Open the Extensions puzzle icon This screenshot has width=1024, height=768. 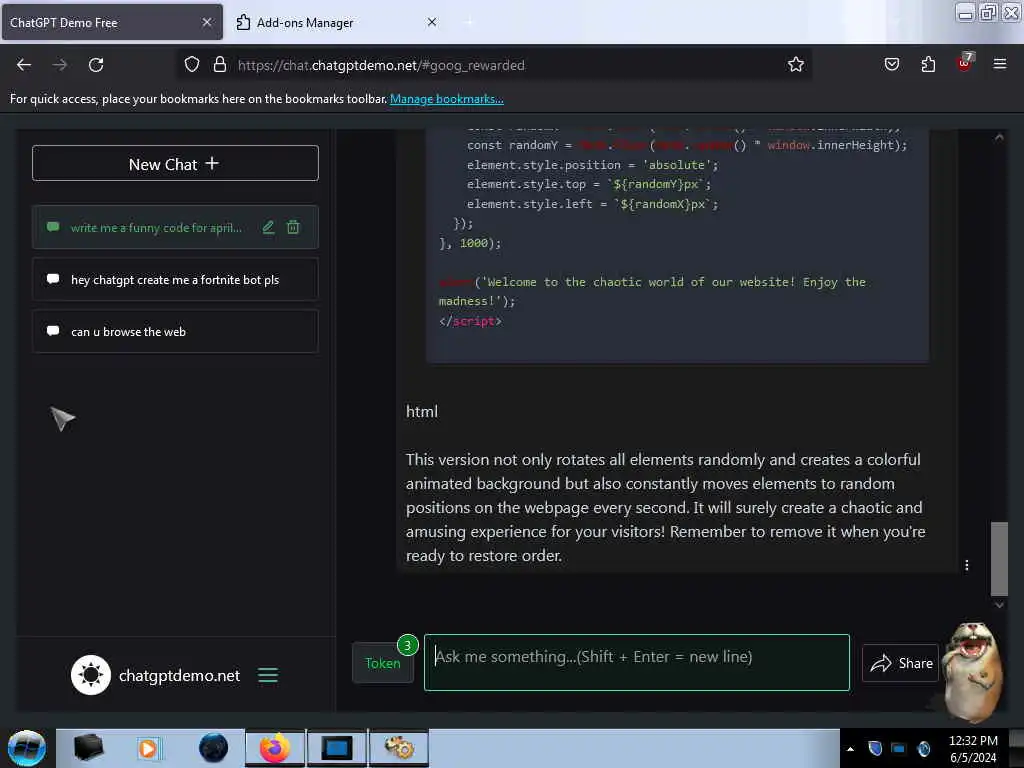click(928, 64)
